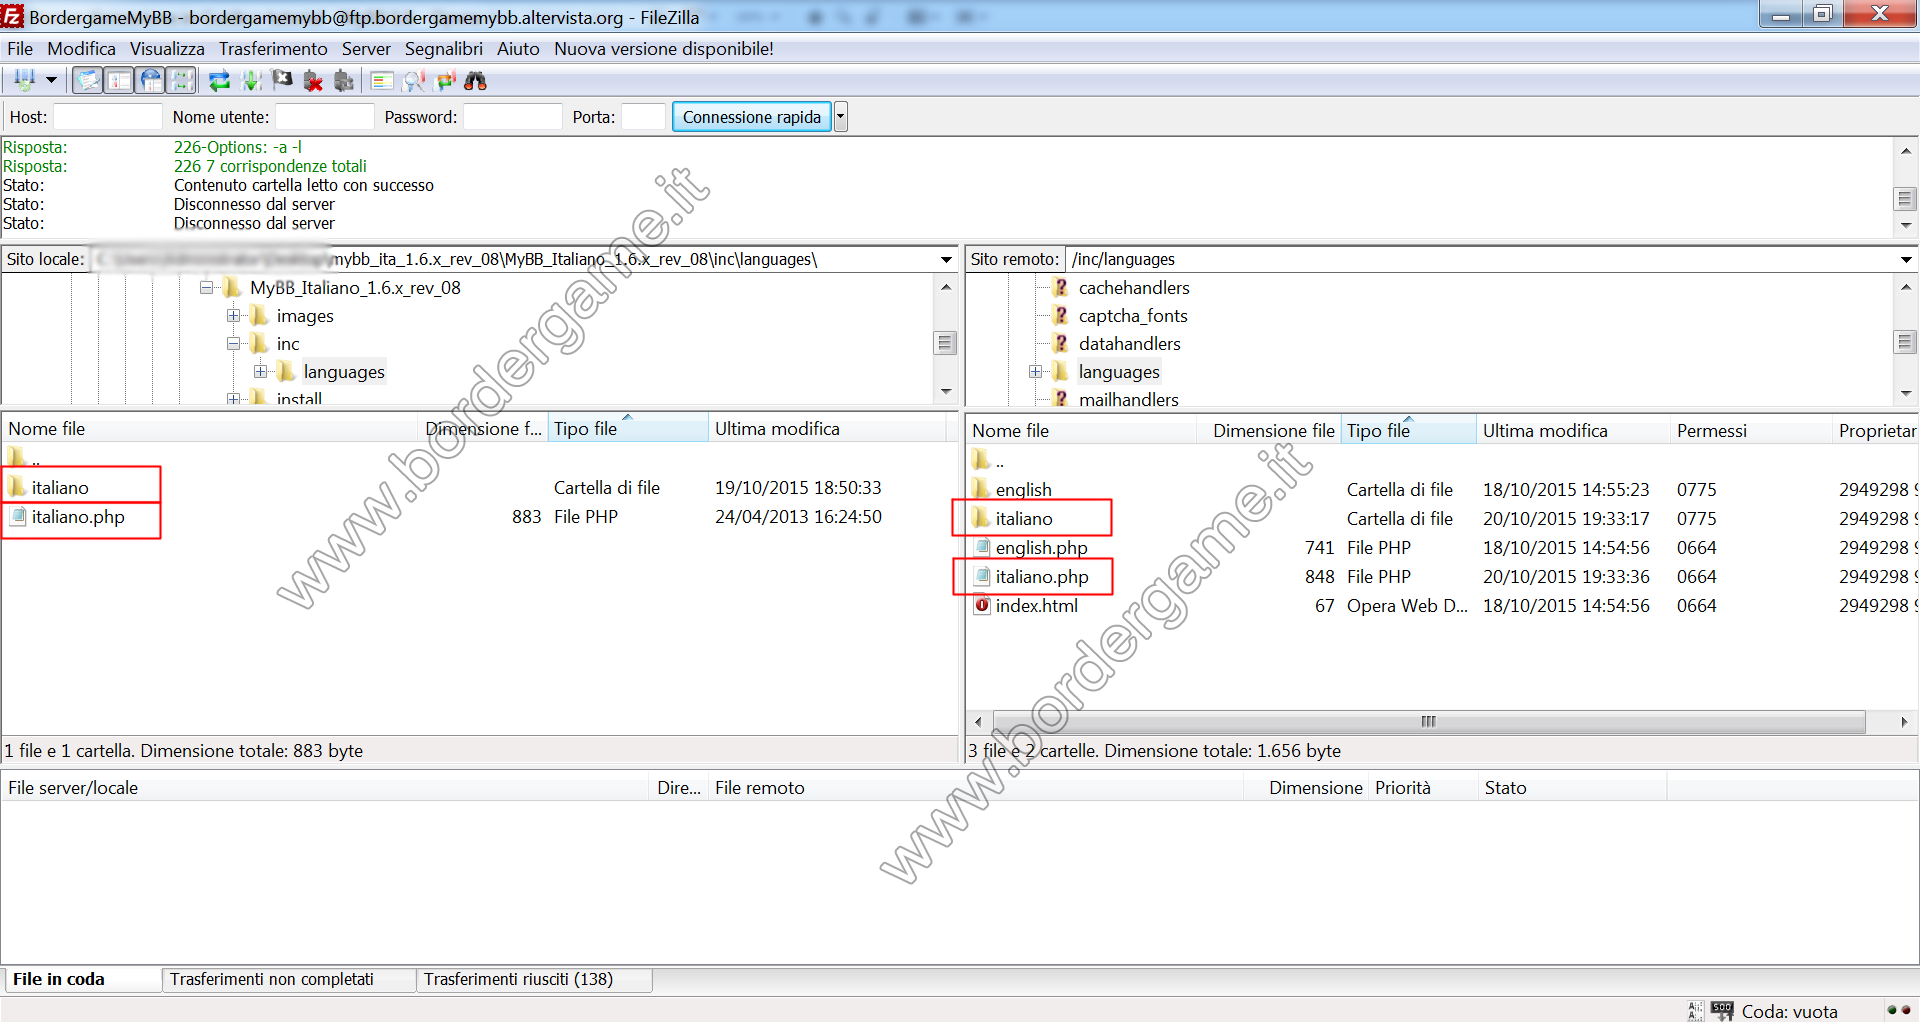Open the File menu
This screenshot has width=1920, height=1022.
tap(20, 48)
